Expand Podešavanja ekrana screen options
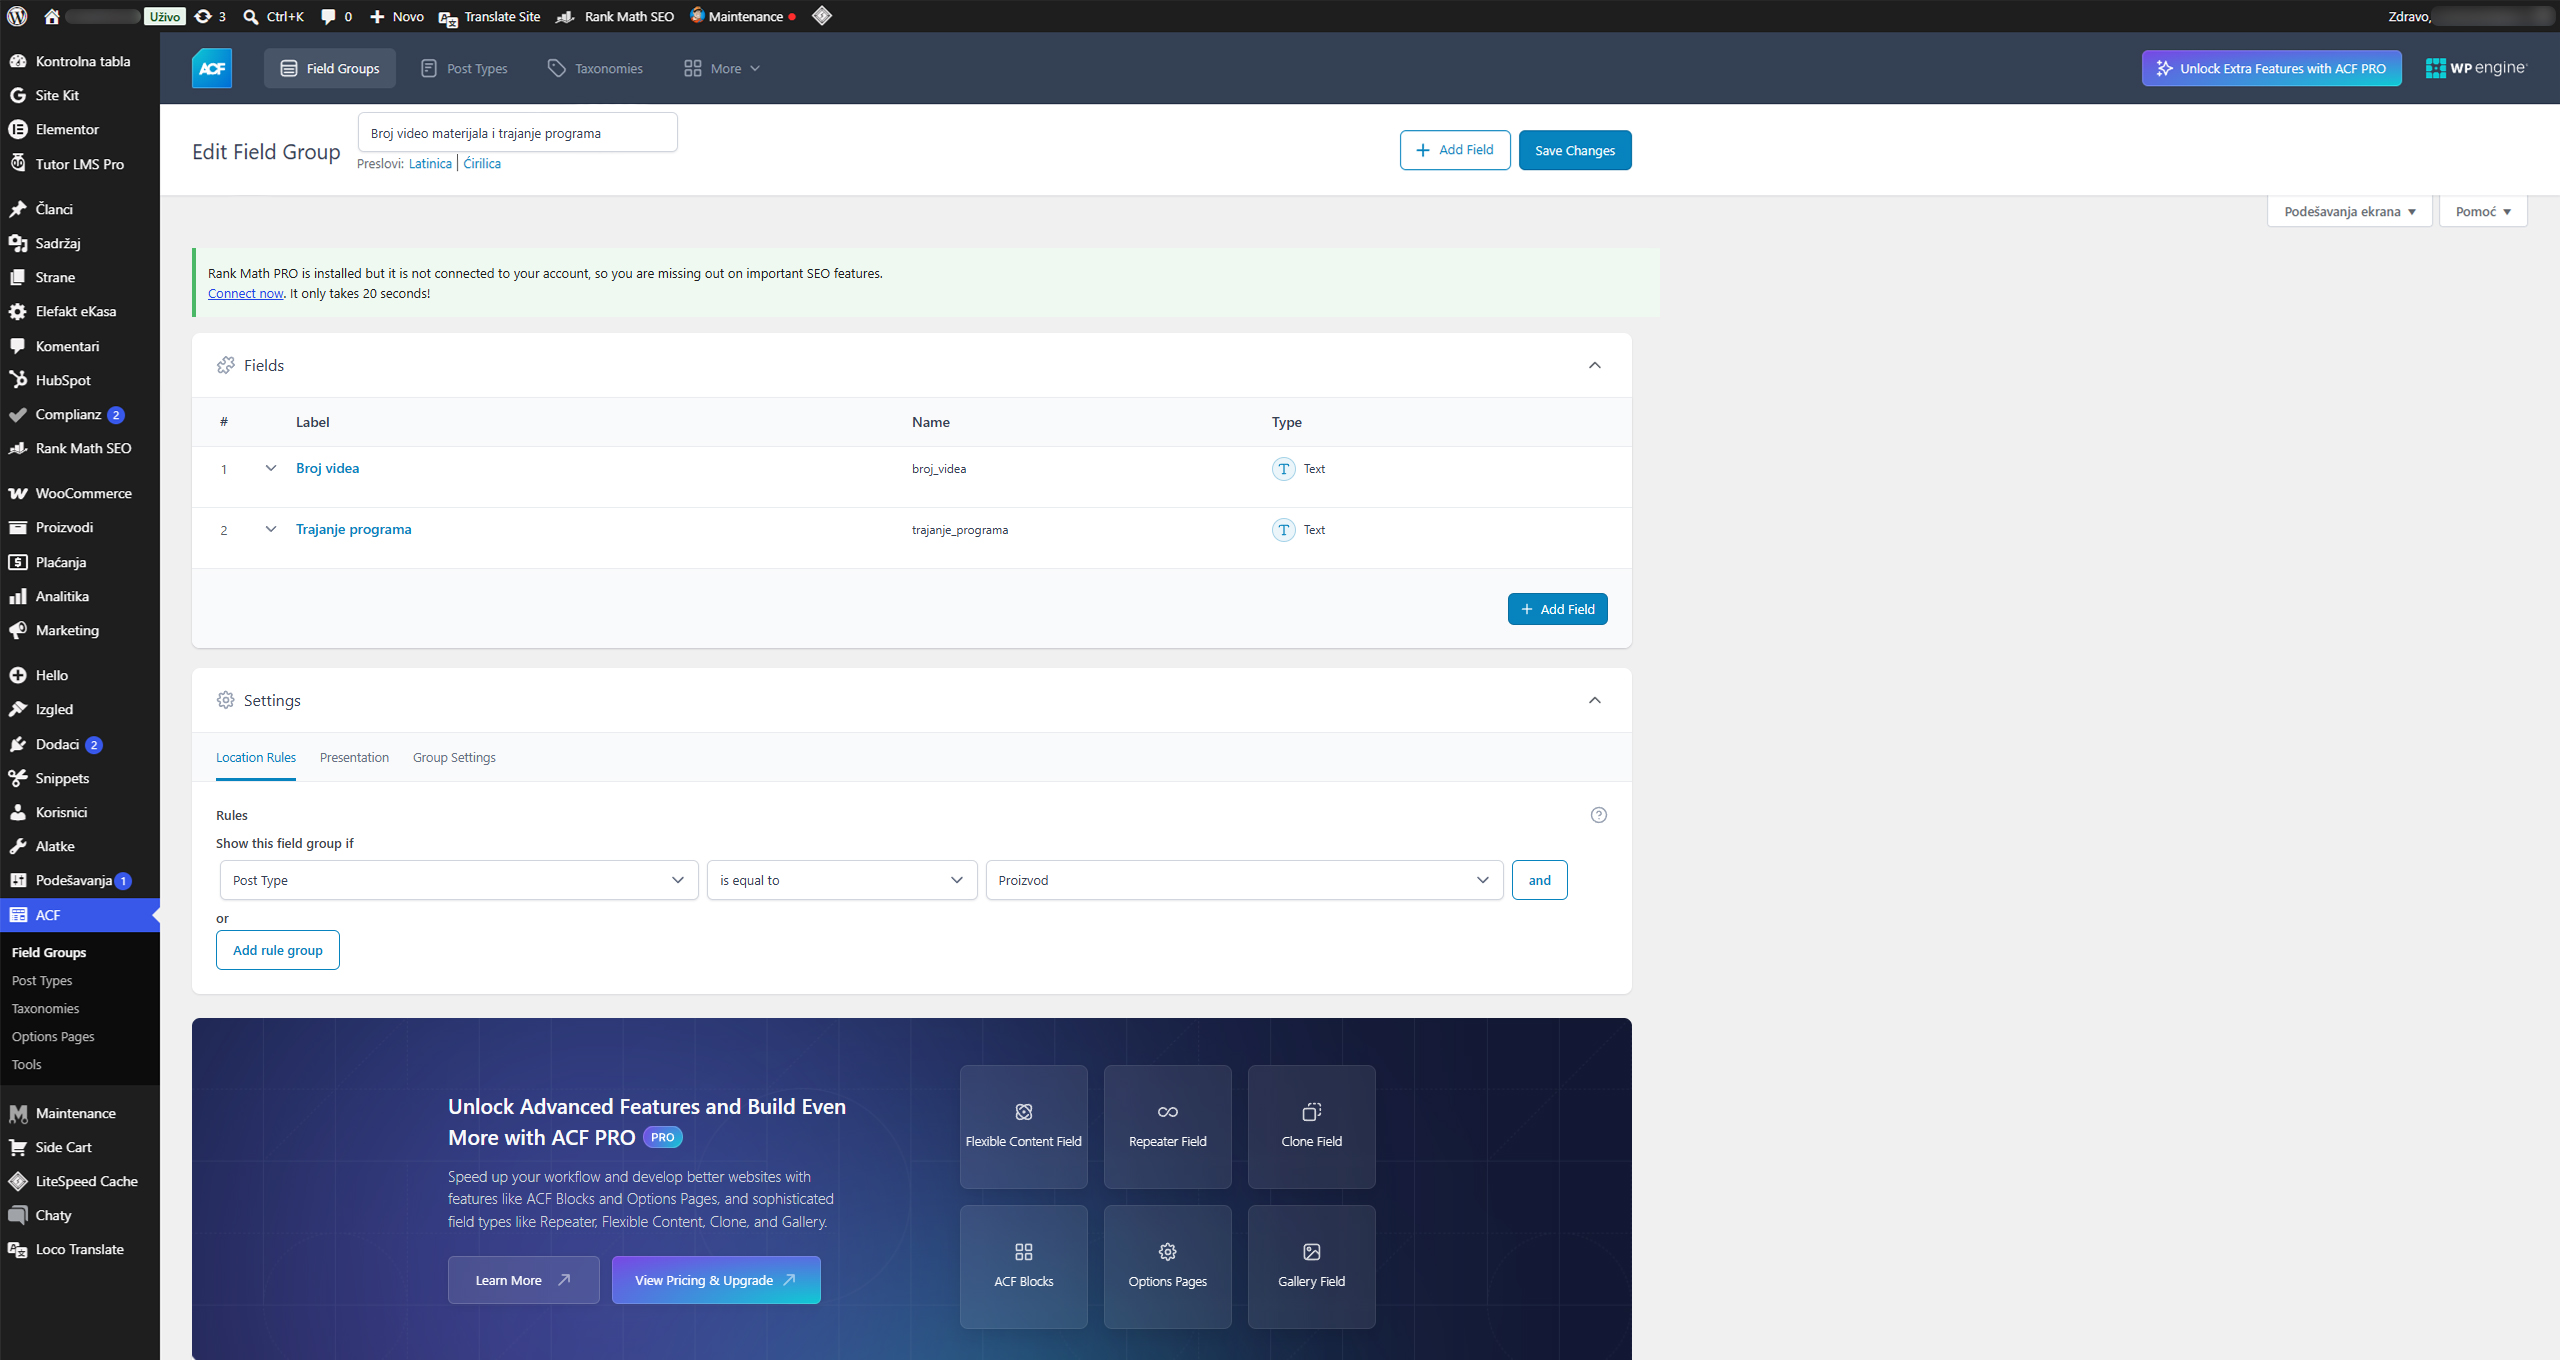 2350,211
